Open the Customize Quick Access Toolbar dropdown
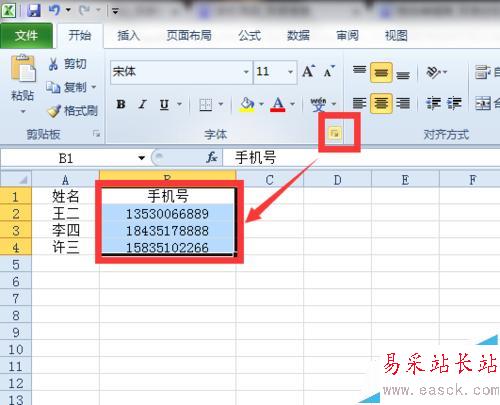The width and height of the screenshot is (500, 405). 115,11
